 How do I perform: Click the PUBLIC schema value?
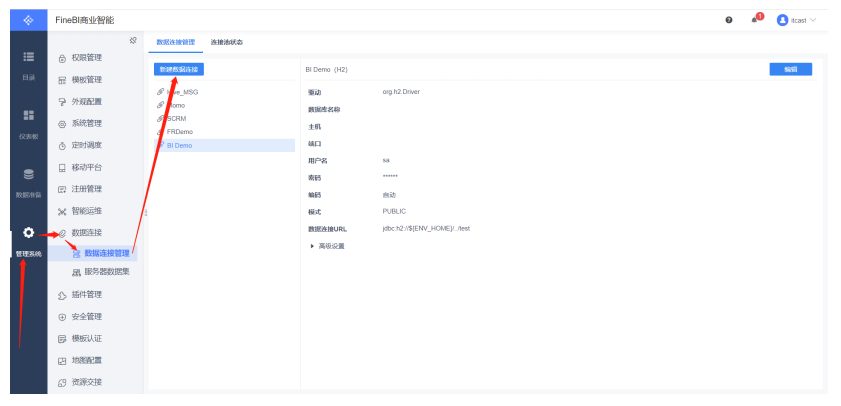(394, 211)
